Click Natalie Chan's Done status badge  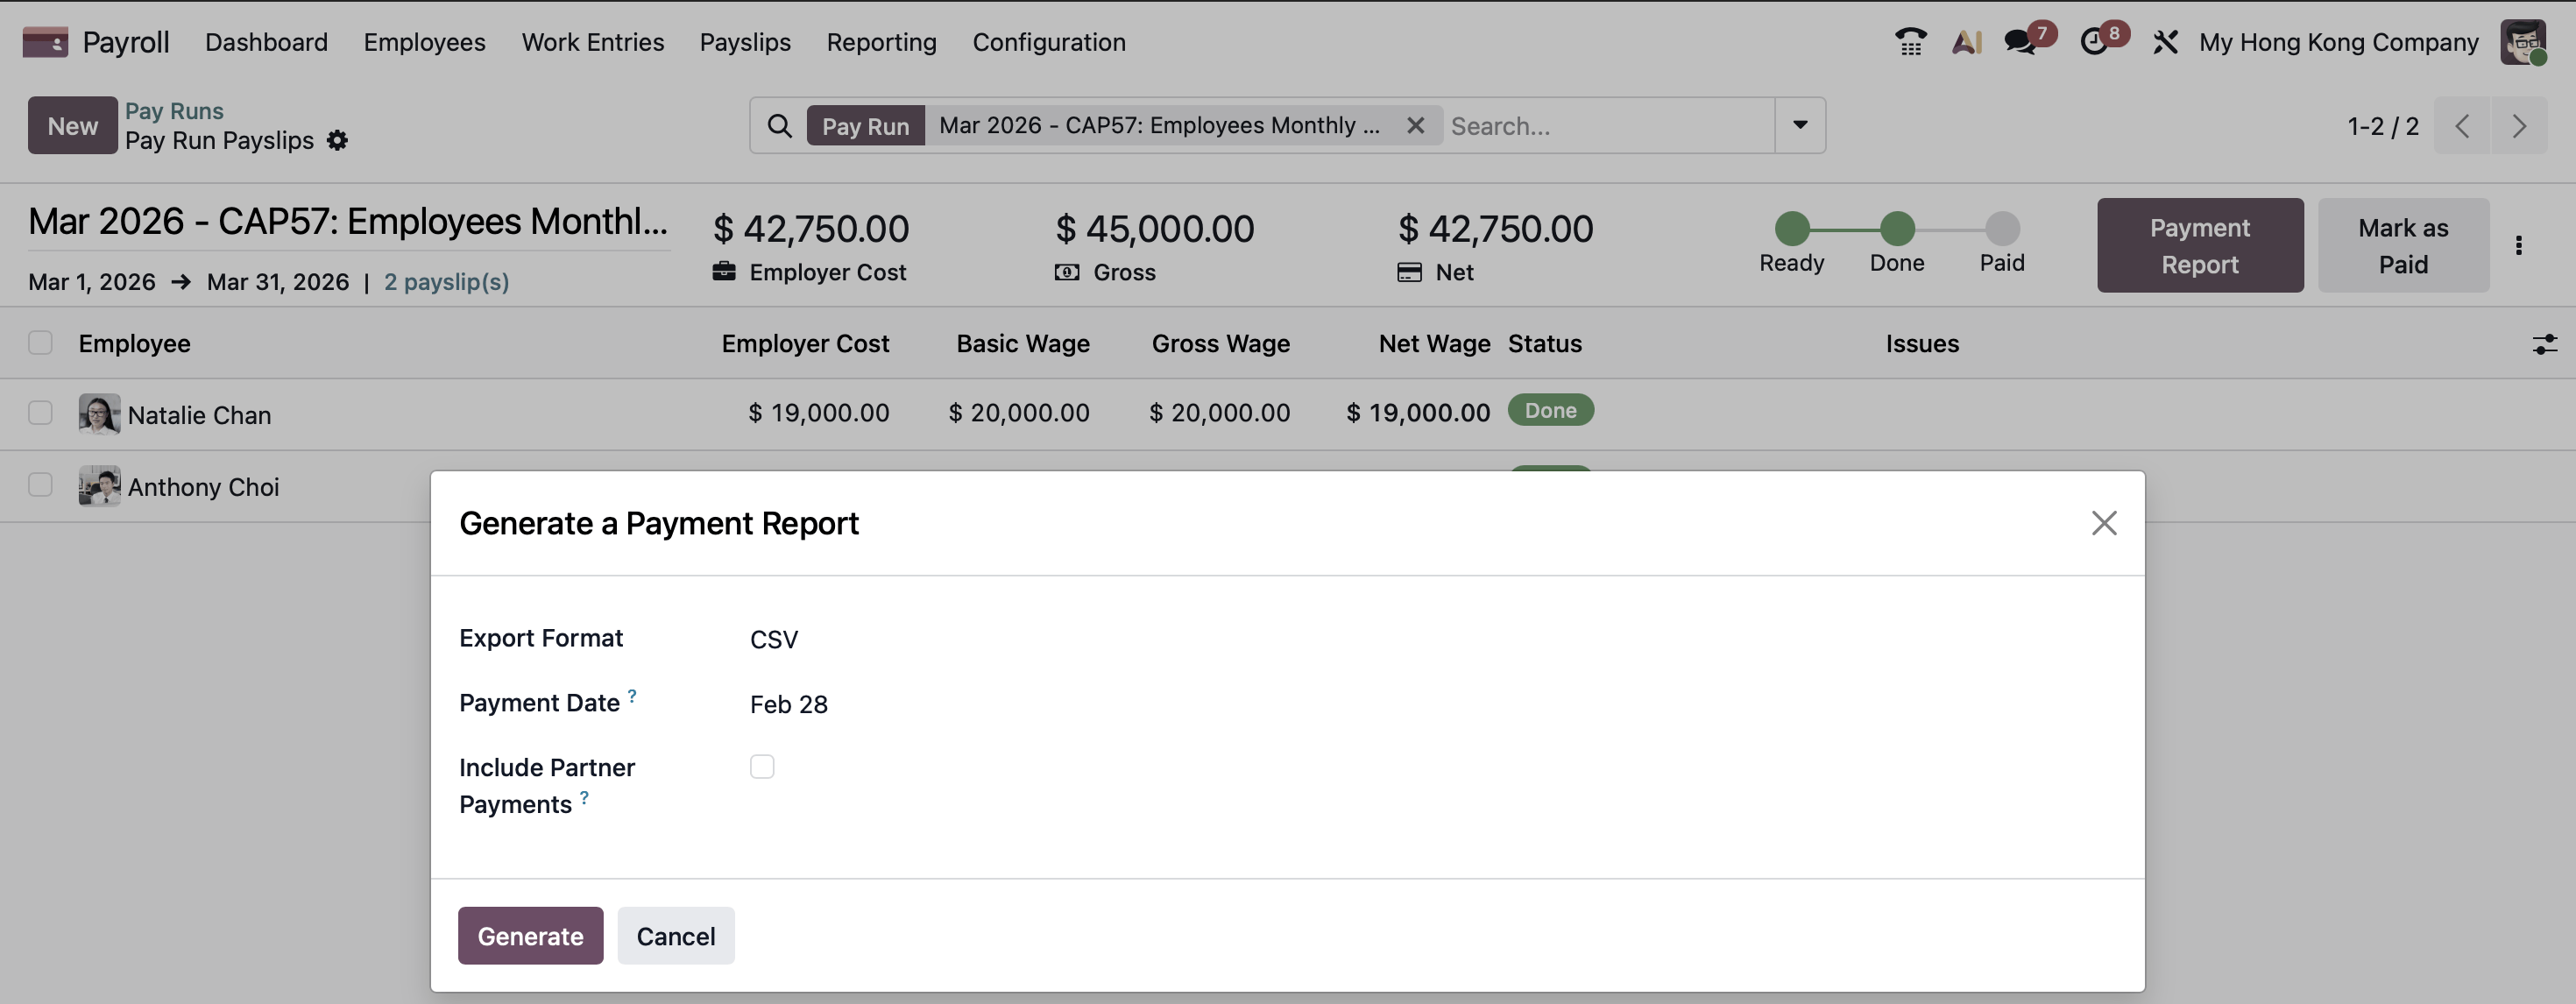[1550, 410]
